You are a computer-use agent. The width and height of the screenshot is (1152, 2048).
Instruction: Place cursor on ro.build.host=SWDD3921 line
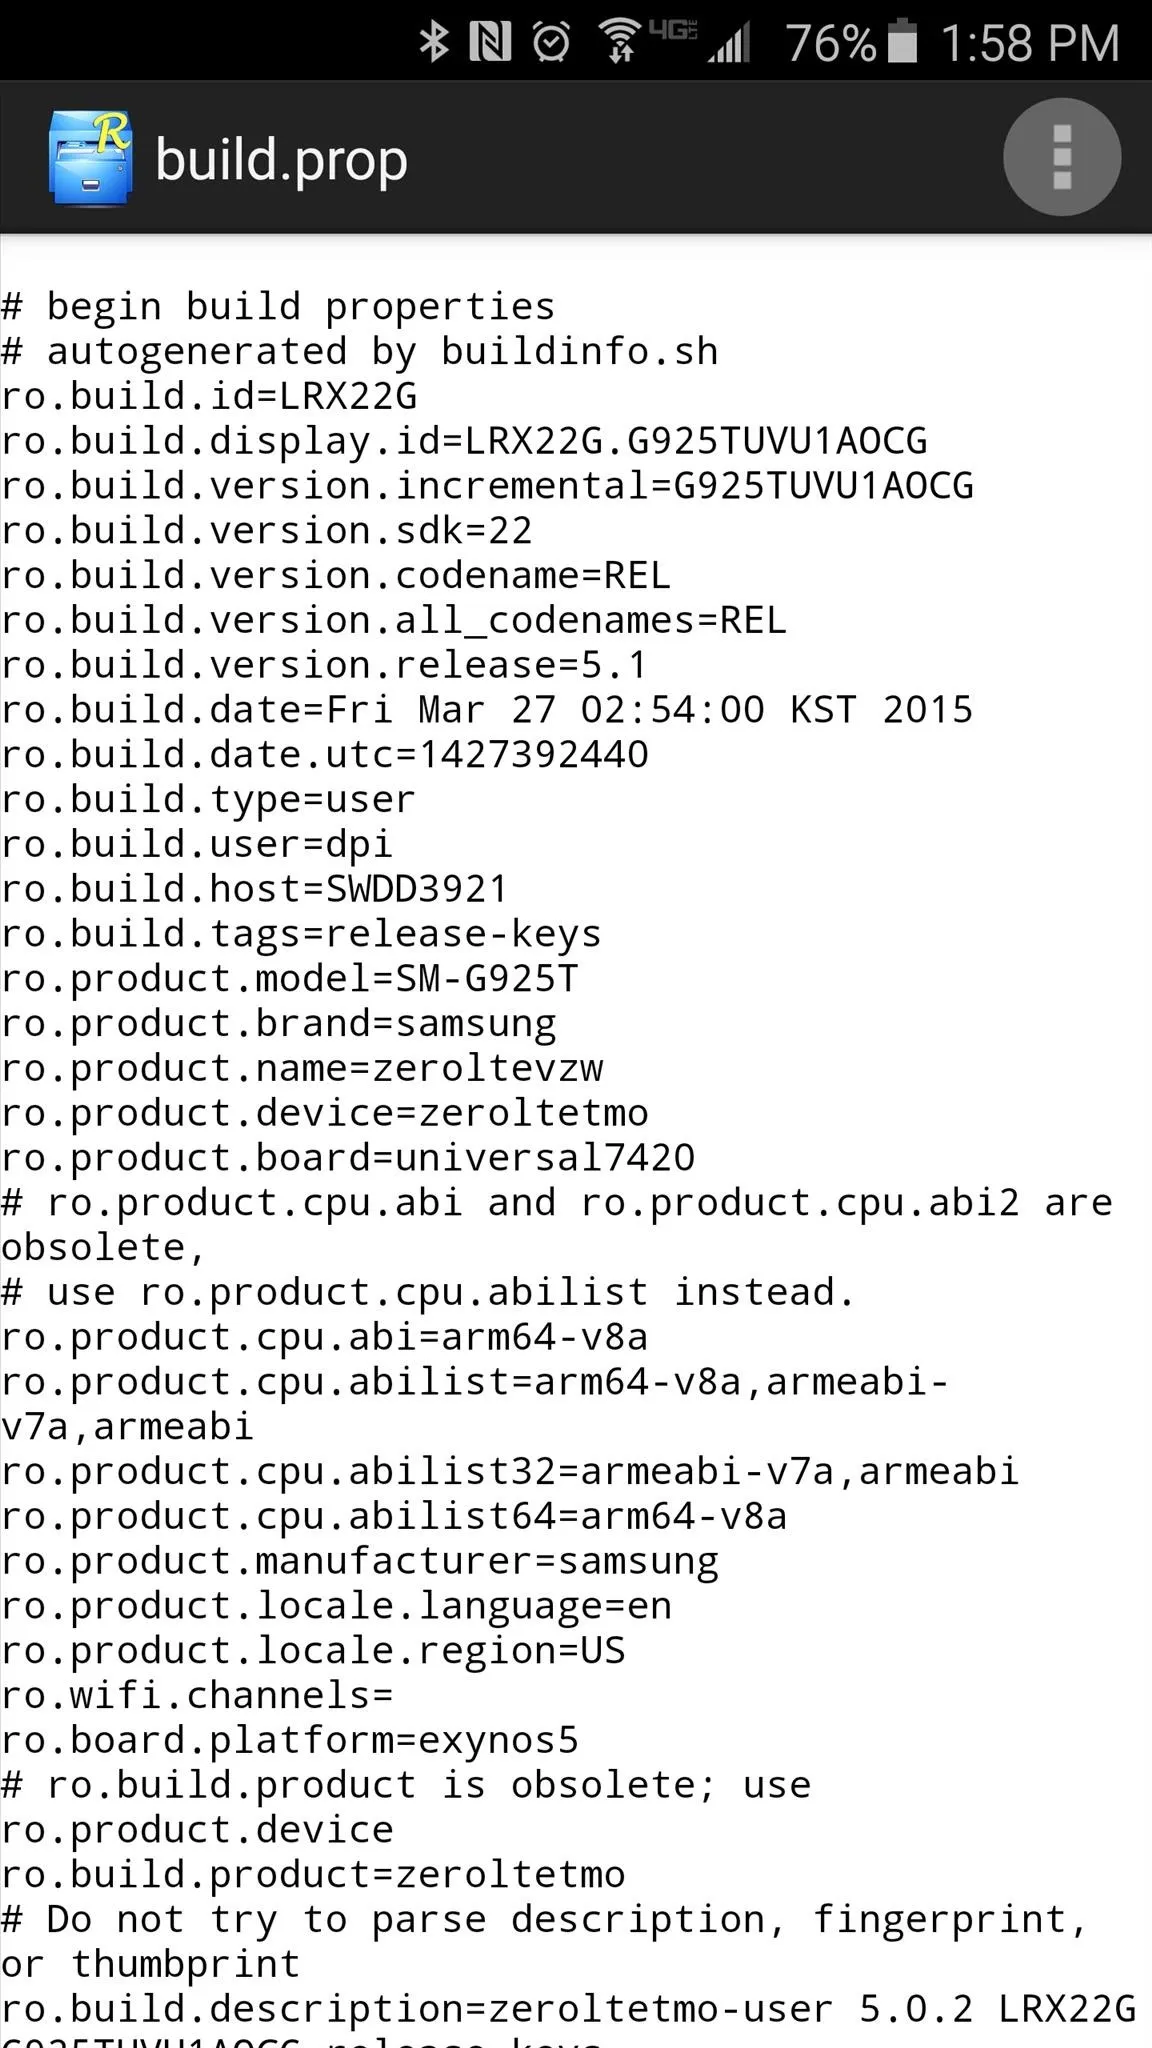255,888
